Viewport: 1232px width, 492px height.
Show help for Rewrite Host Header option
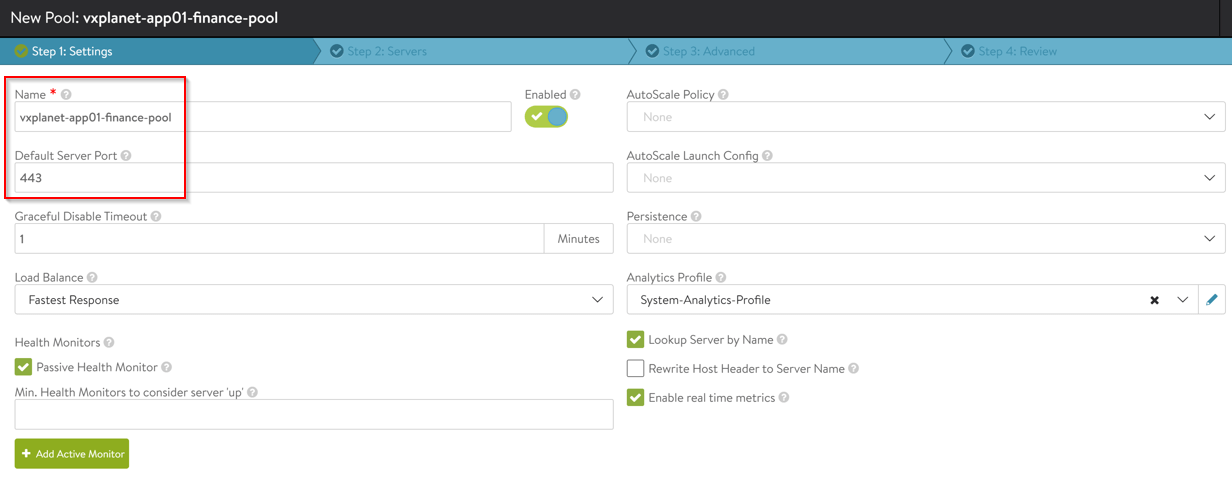coord(854,369)
